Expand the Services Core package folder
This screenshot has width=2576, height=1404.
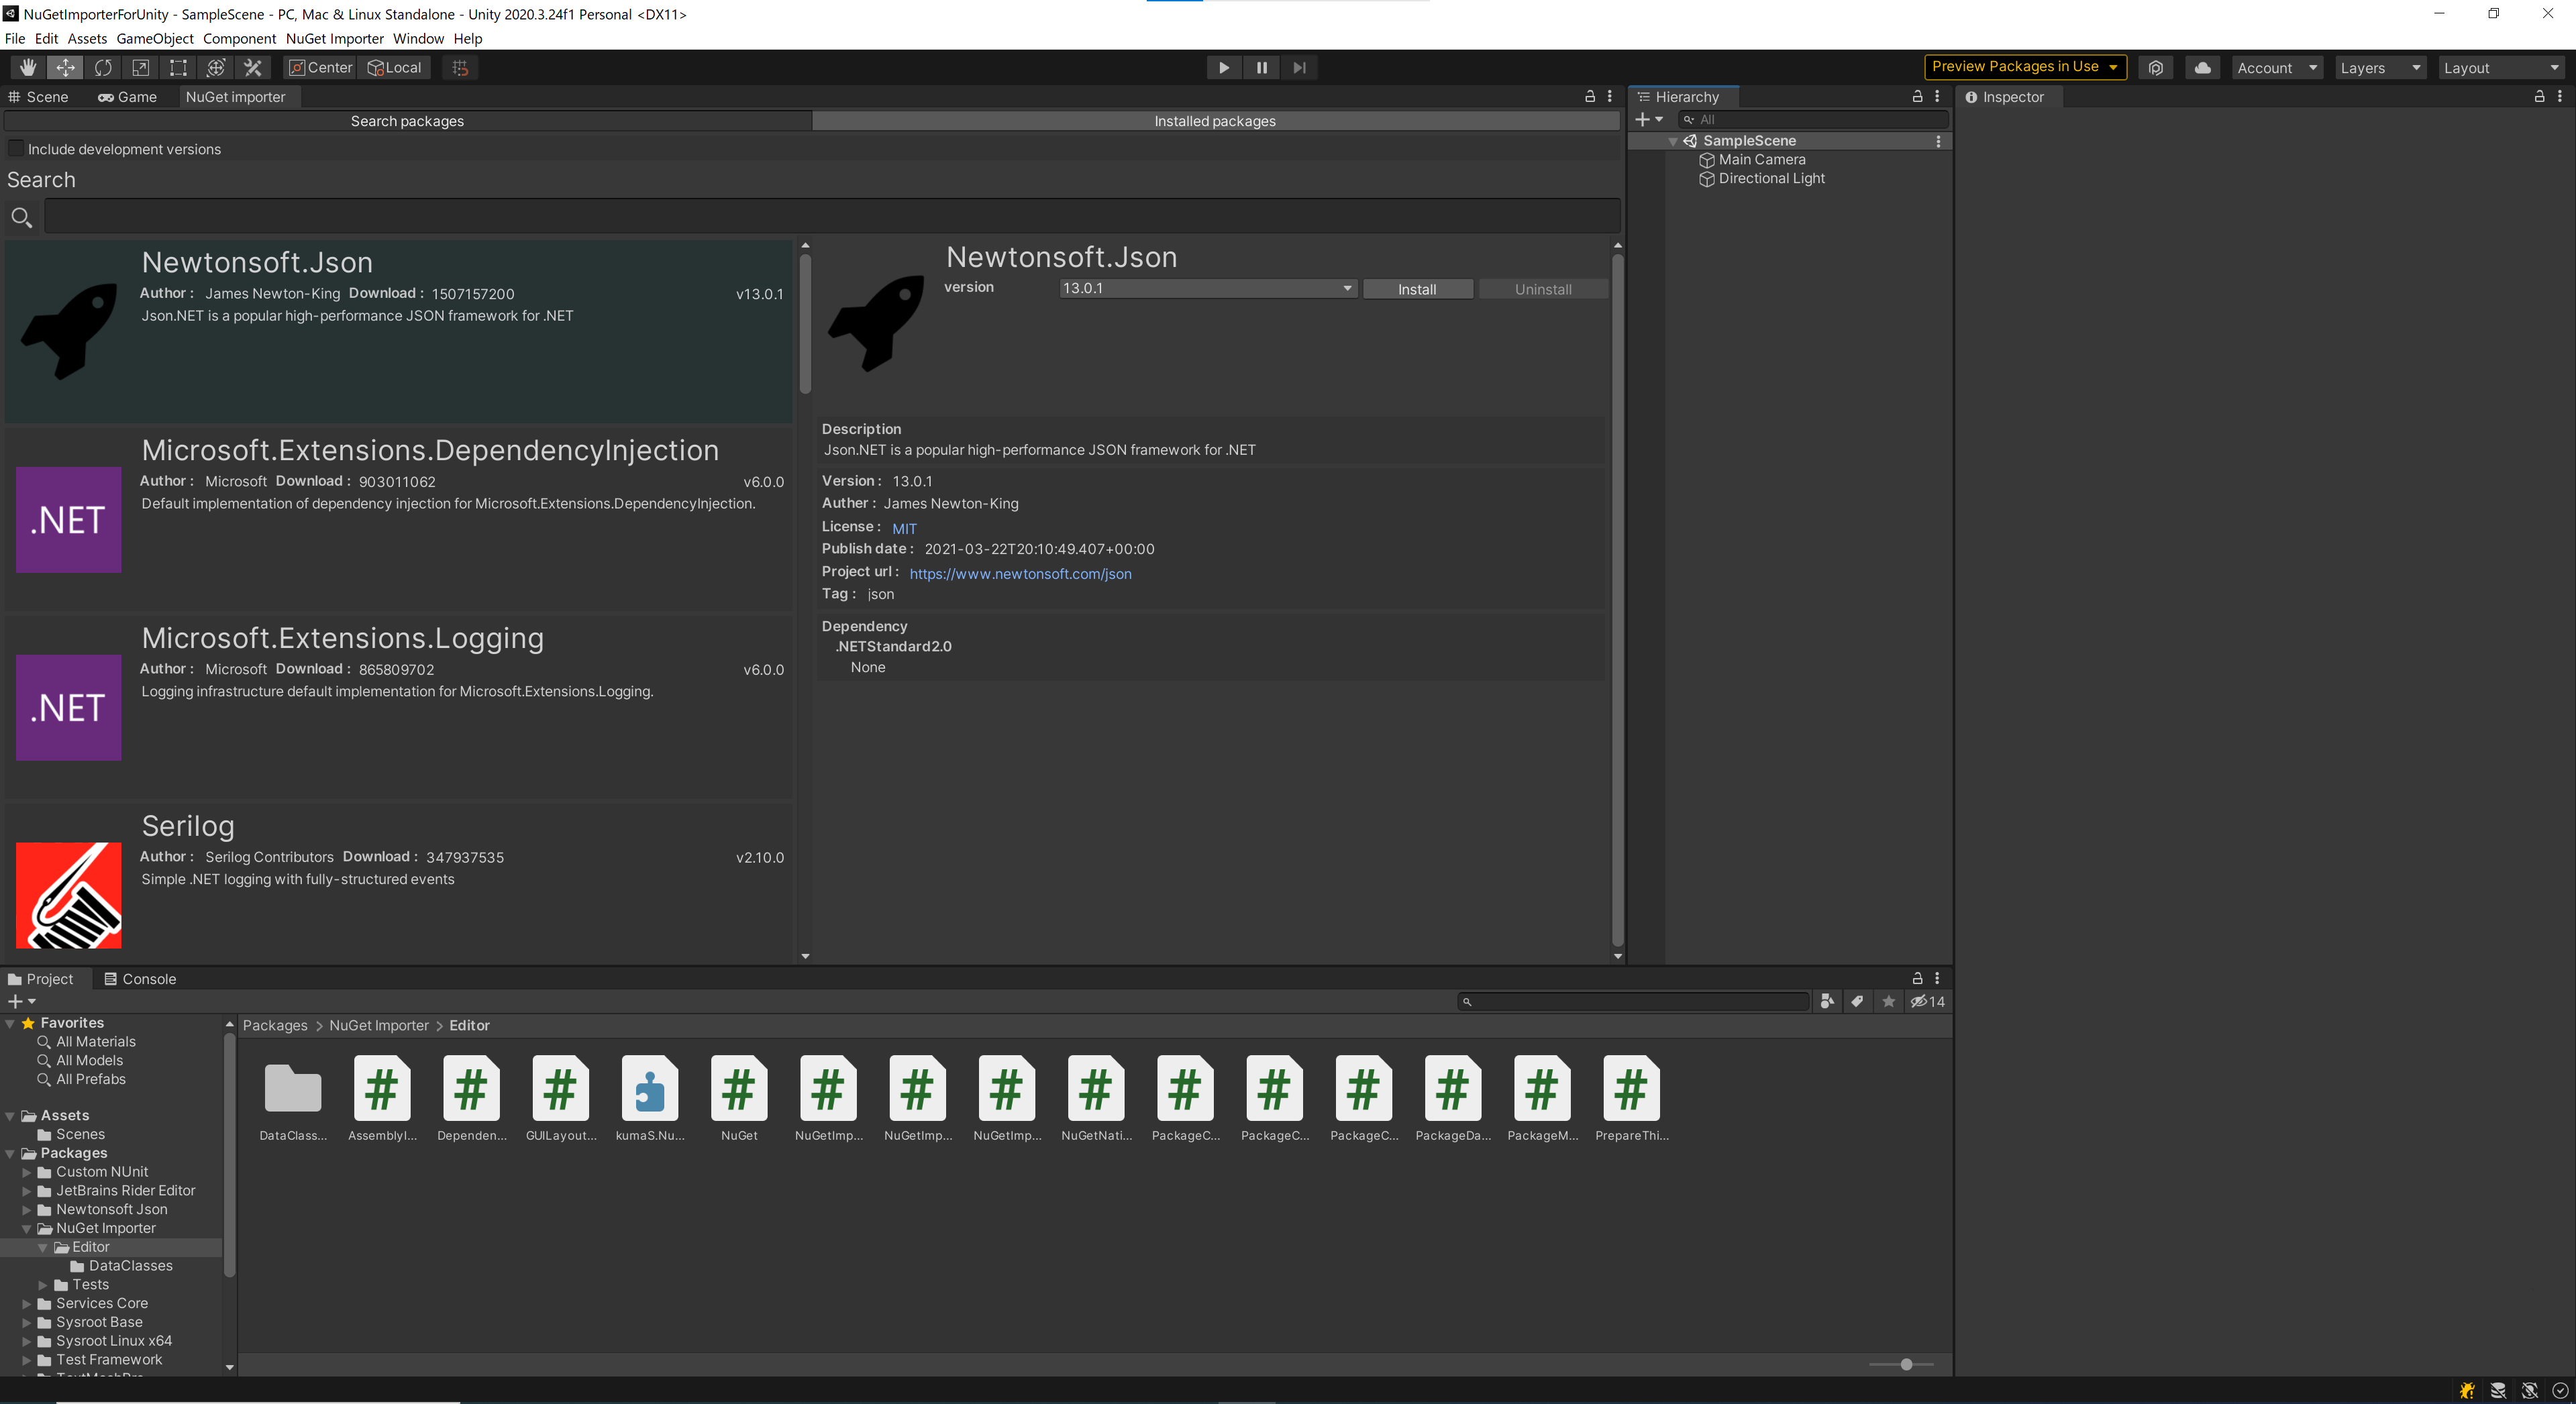(x=27, y=1303)
